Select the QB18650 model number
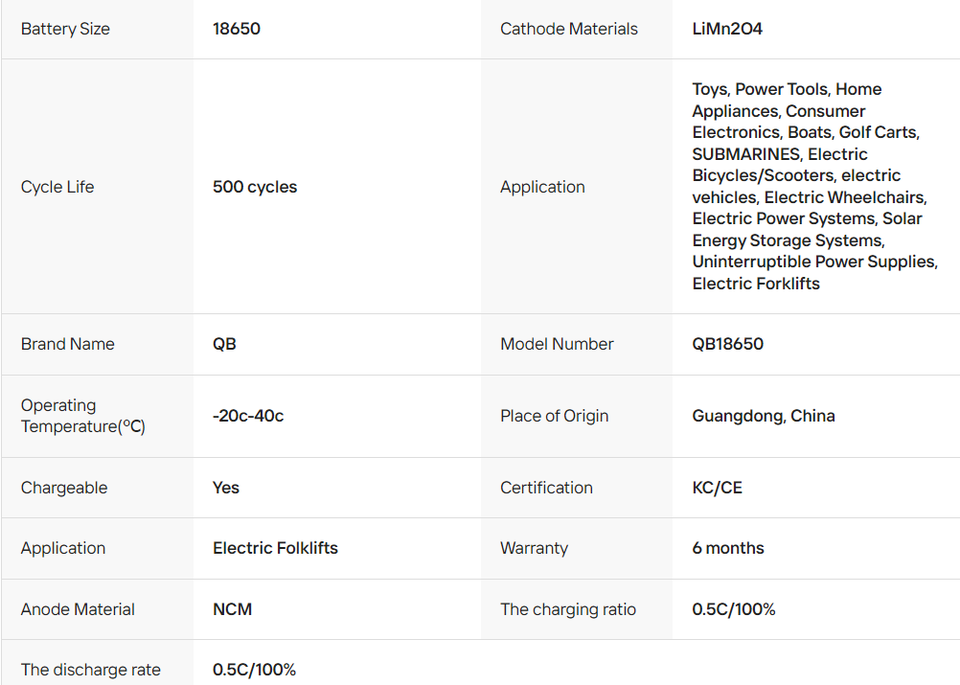This screenshot has height=685, width=960. coord(727,344)
